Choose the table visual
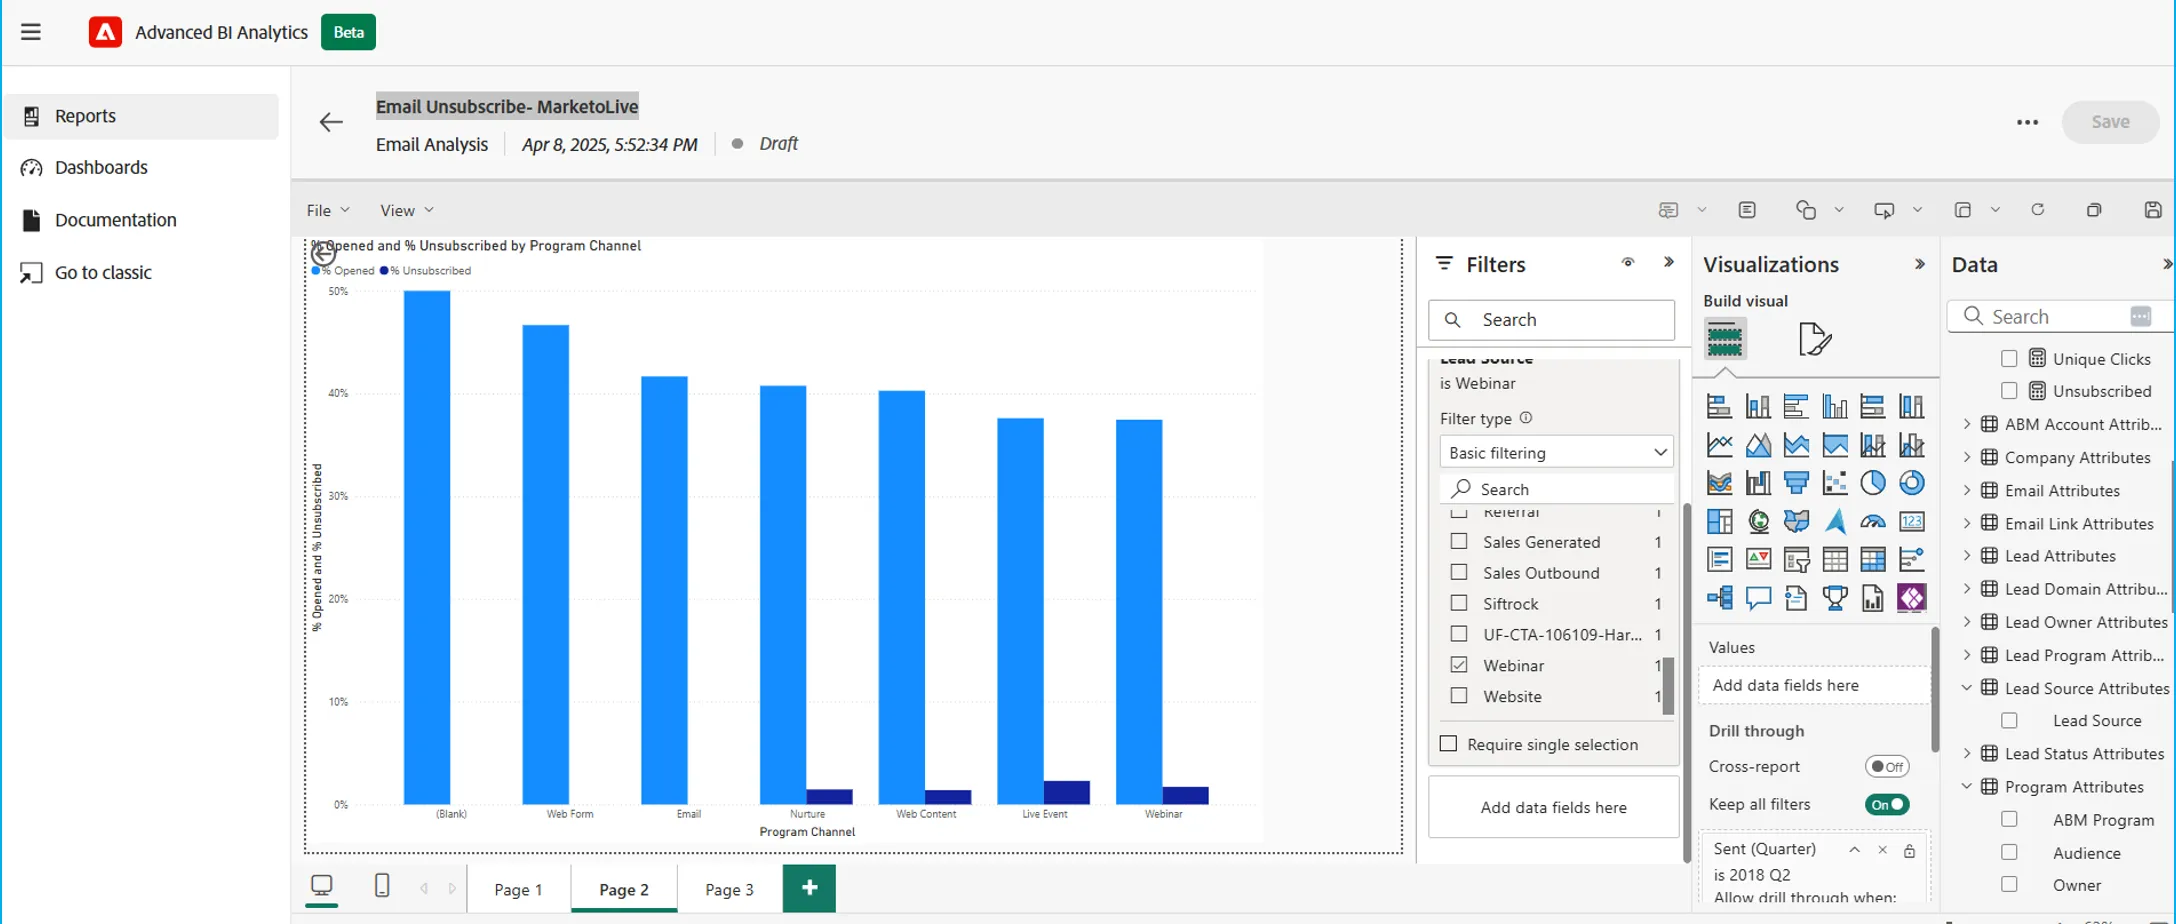The width and height of the screenshot is (2176, 924). [x=1835, y=559]
